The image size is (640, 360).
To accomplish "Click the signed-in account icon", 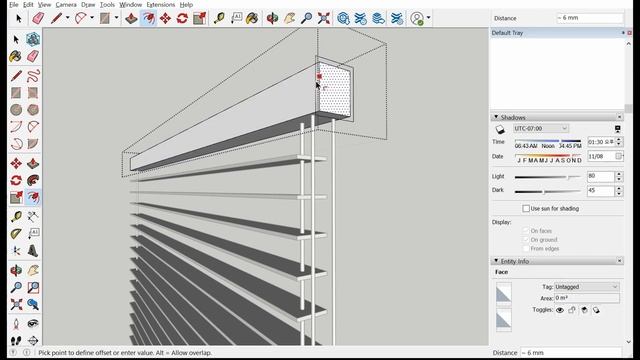I will [417, 18].
